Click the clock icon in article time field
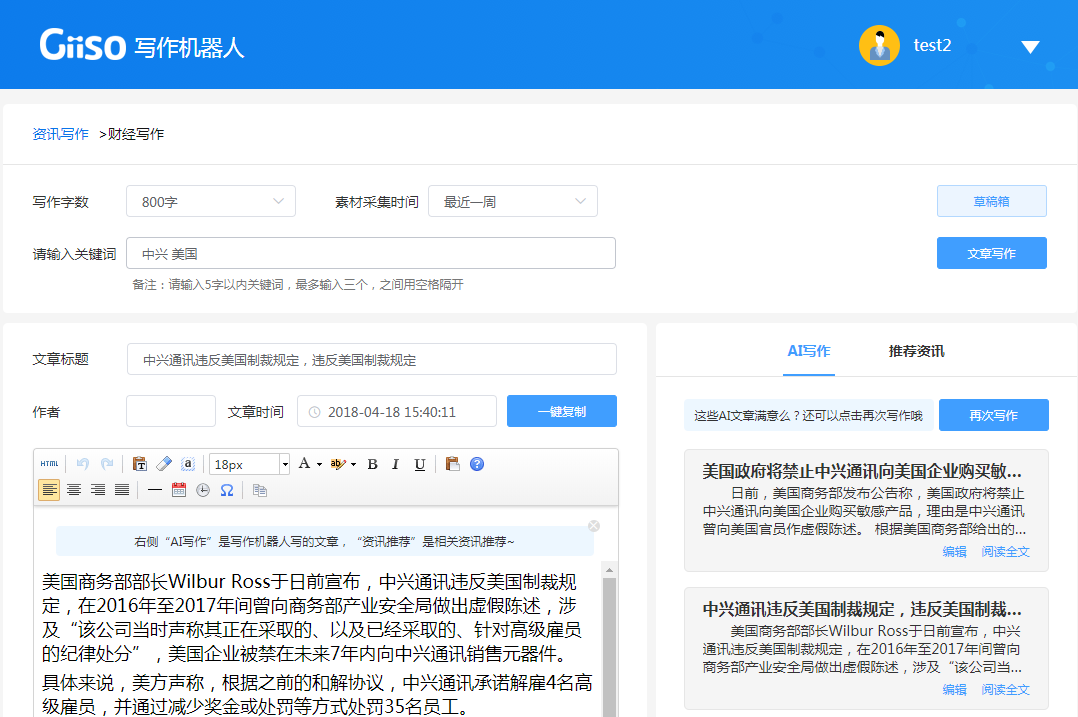 (314, 412)
